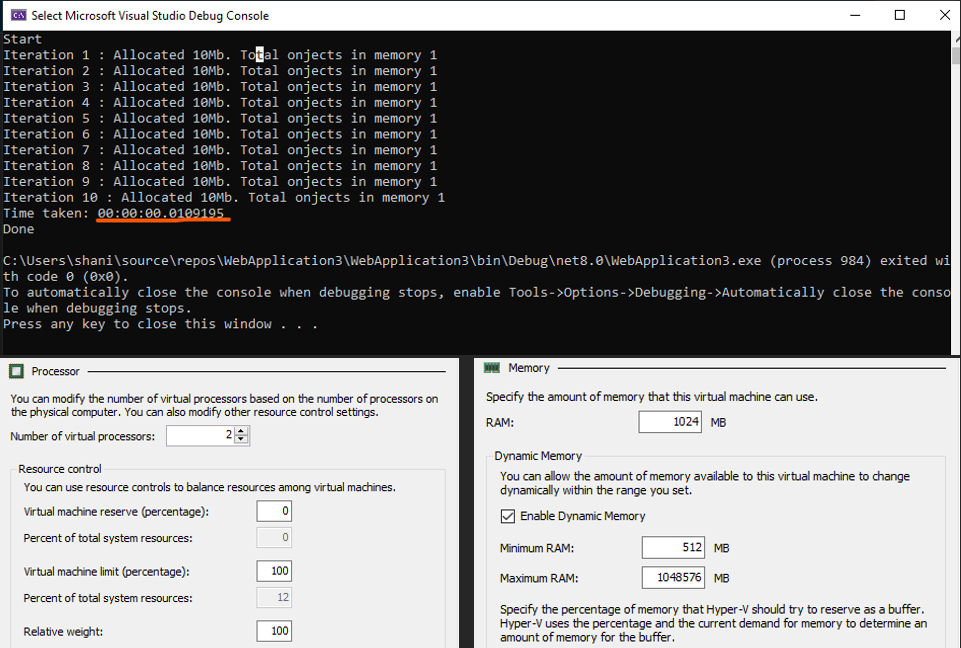Select the Maximum RAM field
The width and height of the screenshot is (961, 648).
pos(673,578)
